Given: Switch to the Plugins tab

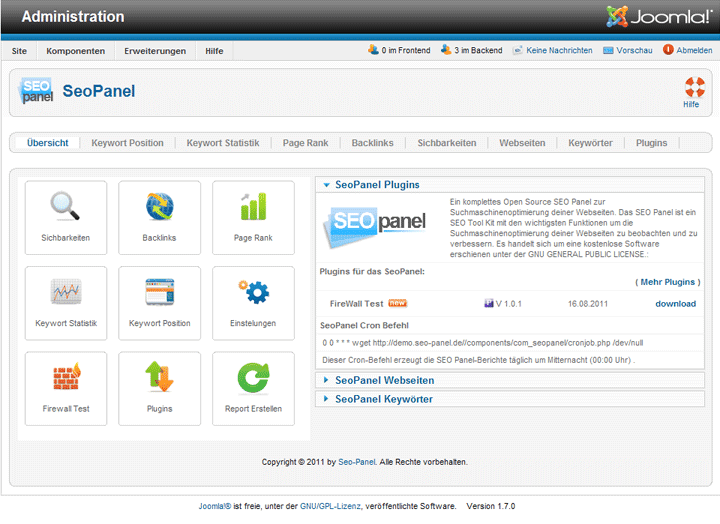Looking at the screenshot, I should pos(652,143).
